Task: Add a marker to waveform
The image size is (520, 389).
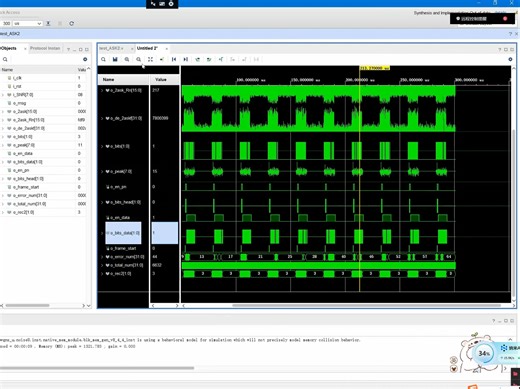Action: click(221, 59)
